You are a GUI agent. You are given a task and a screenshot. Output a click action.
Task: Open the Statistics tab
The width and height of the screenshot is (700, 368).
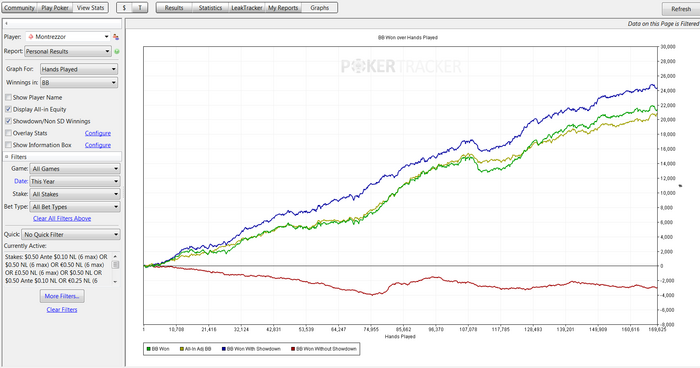[210, 8]
